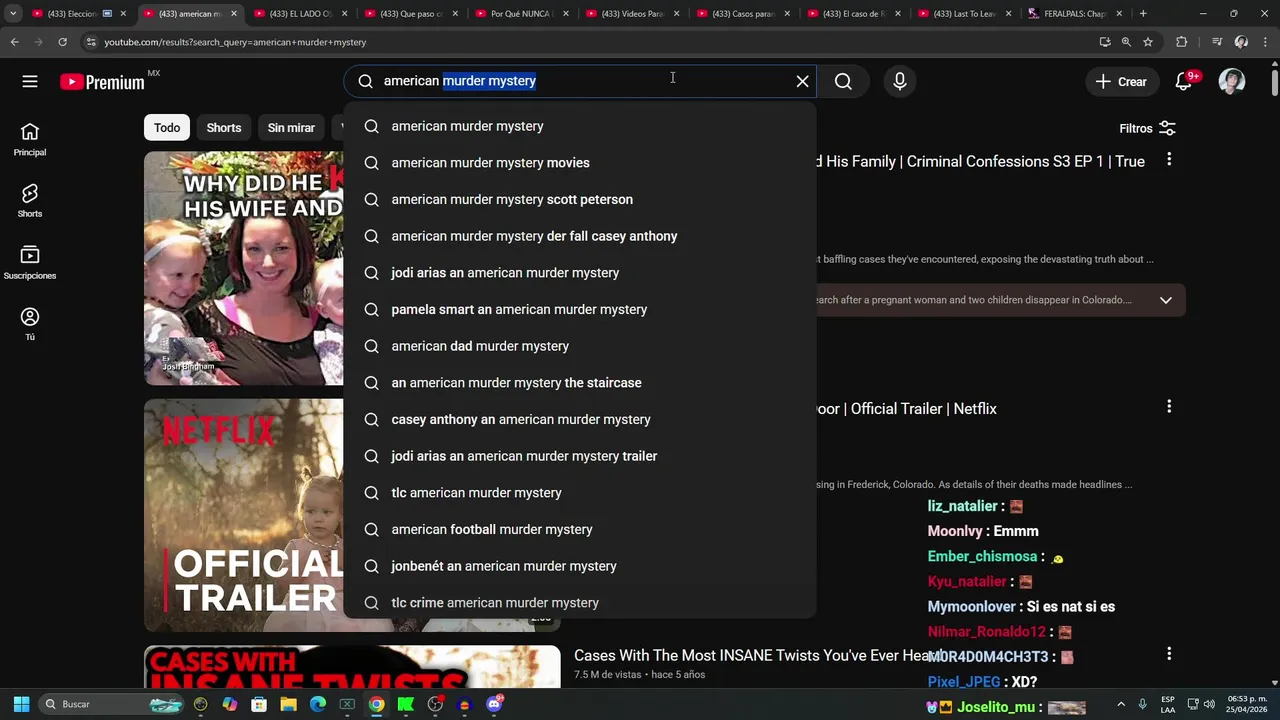Open the Netflix Official Trailer thumbnail

(x=243, y=515)
